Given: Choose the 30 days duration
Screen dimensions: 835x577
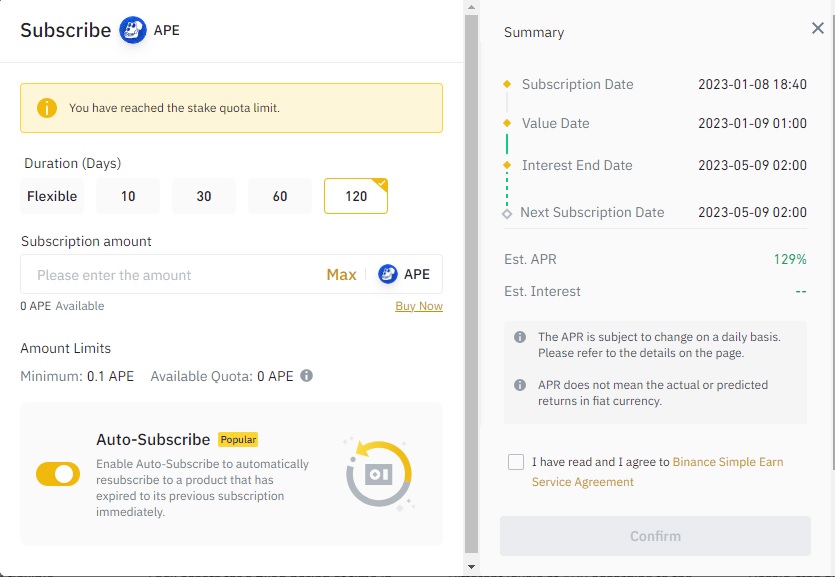Looking at the screenshot, I should (204, 196).
